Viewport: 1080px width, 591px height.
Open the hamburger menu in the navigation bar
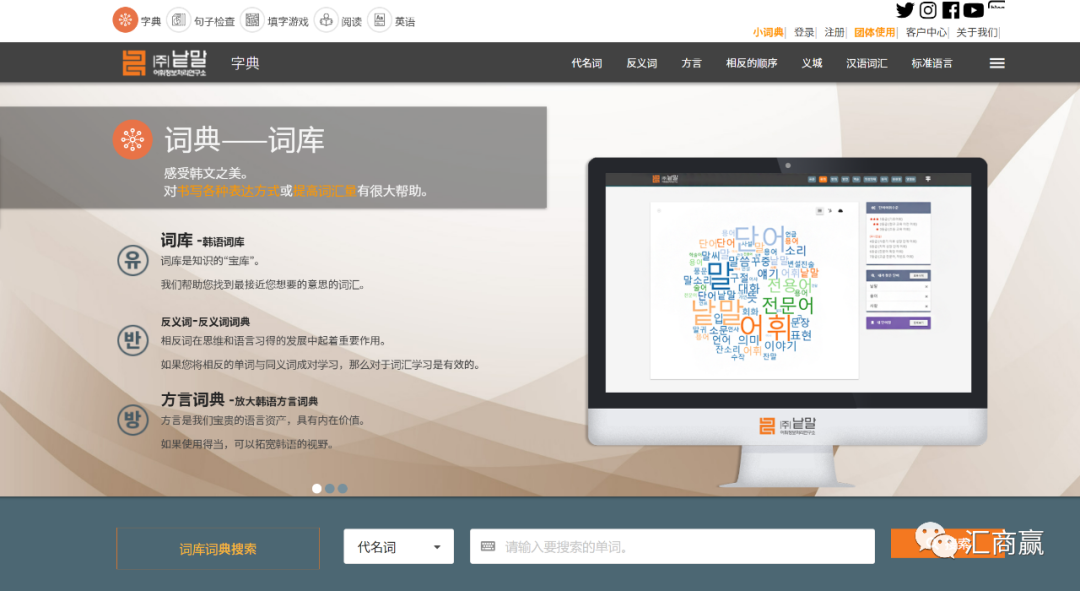coord(997,62)
